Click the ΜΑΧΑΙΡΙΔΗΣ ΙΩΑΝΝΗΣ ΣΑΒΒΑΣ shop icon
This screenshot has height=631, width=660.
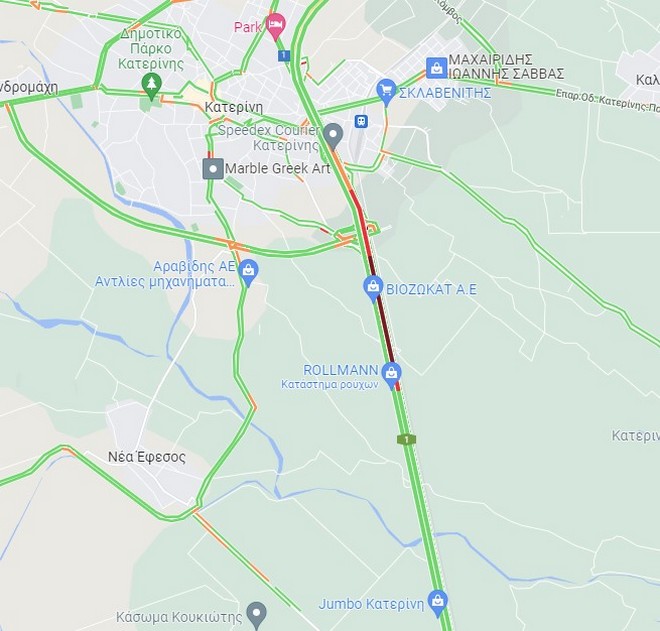(436, 68)
